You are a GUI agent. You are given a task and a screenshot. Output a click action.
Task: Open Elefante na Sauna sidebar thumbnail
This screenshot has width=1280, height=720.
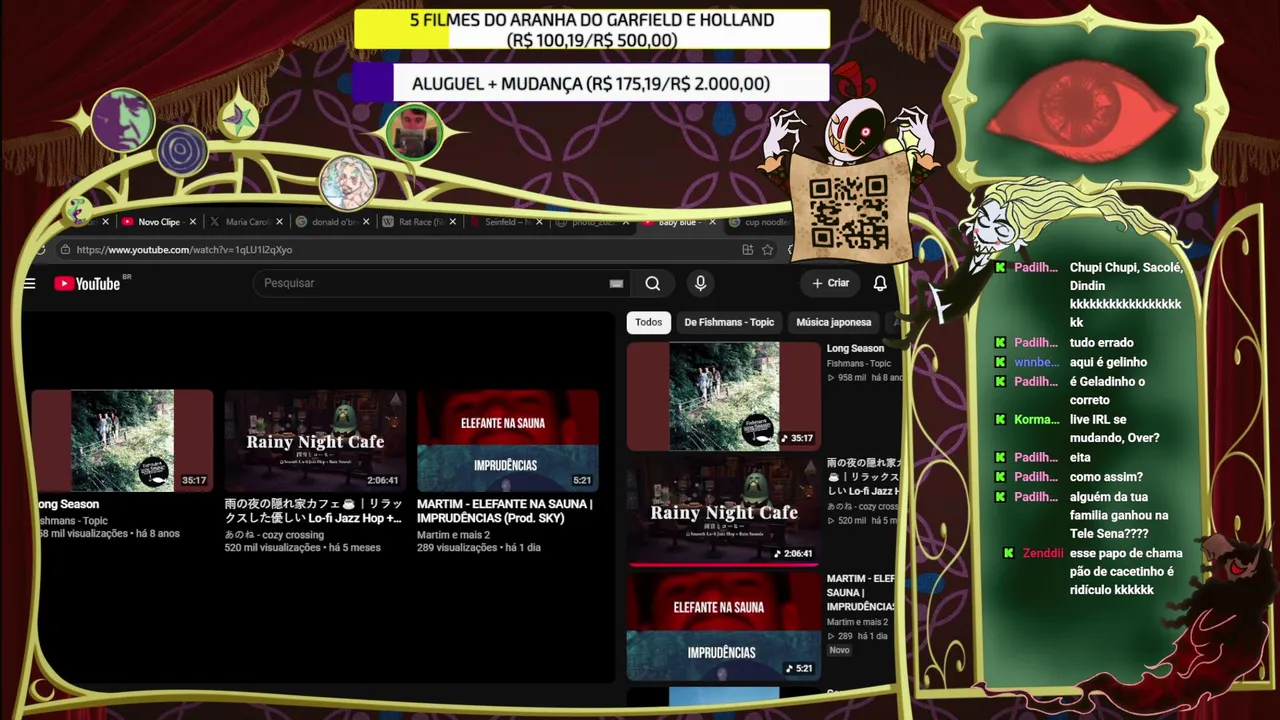[x=723, y=625]
